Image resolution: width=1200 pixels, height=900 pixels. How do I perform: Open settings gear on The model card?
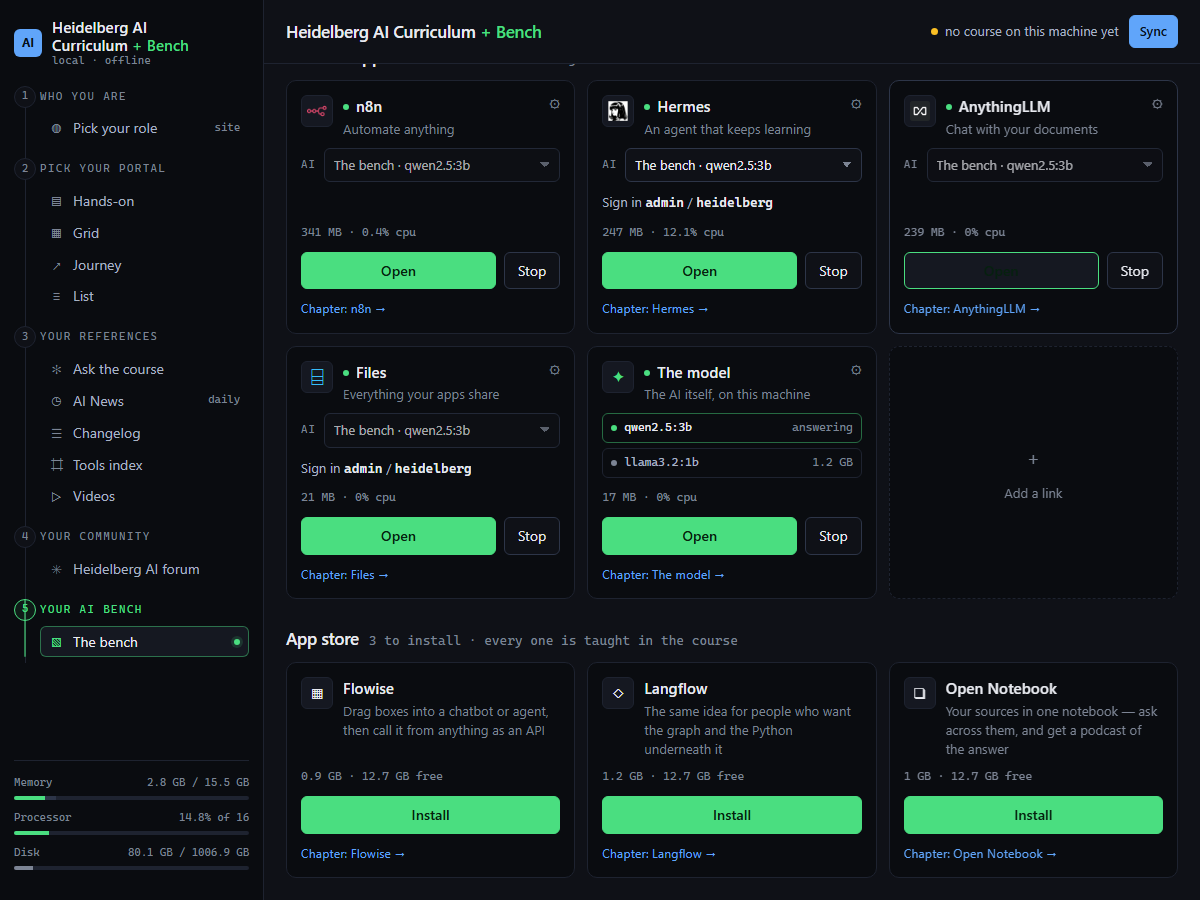coord(856,370)
